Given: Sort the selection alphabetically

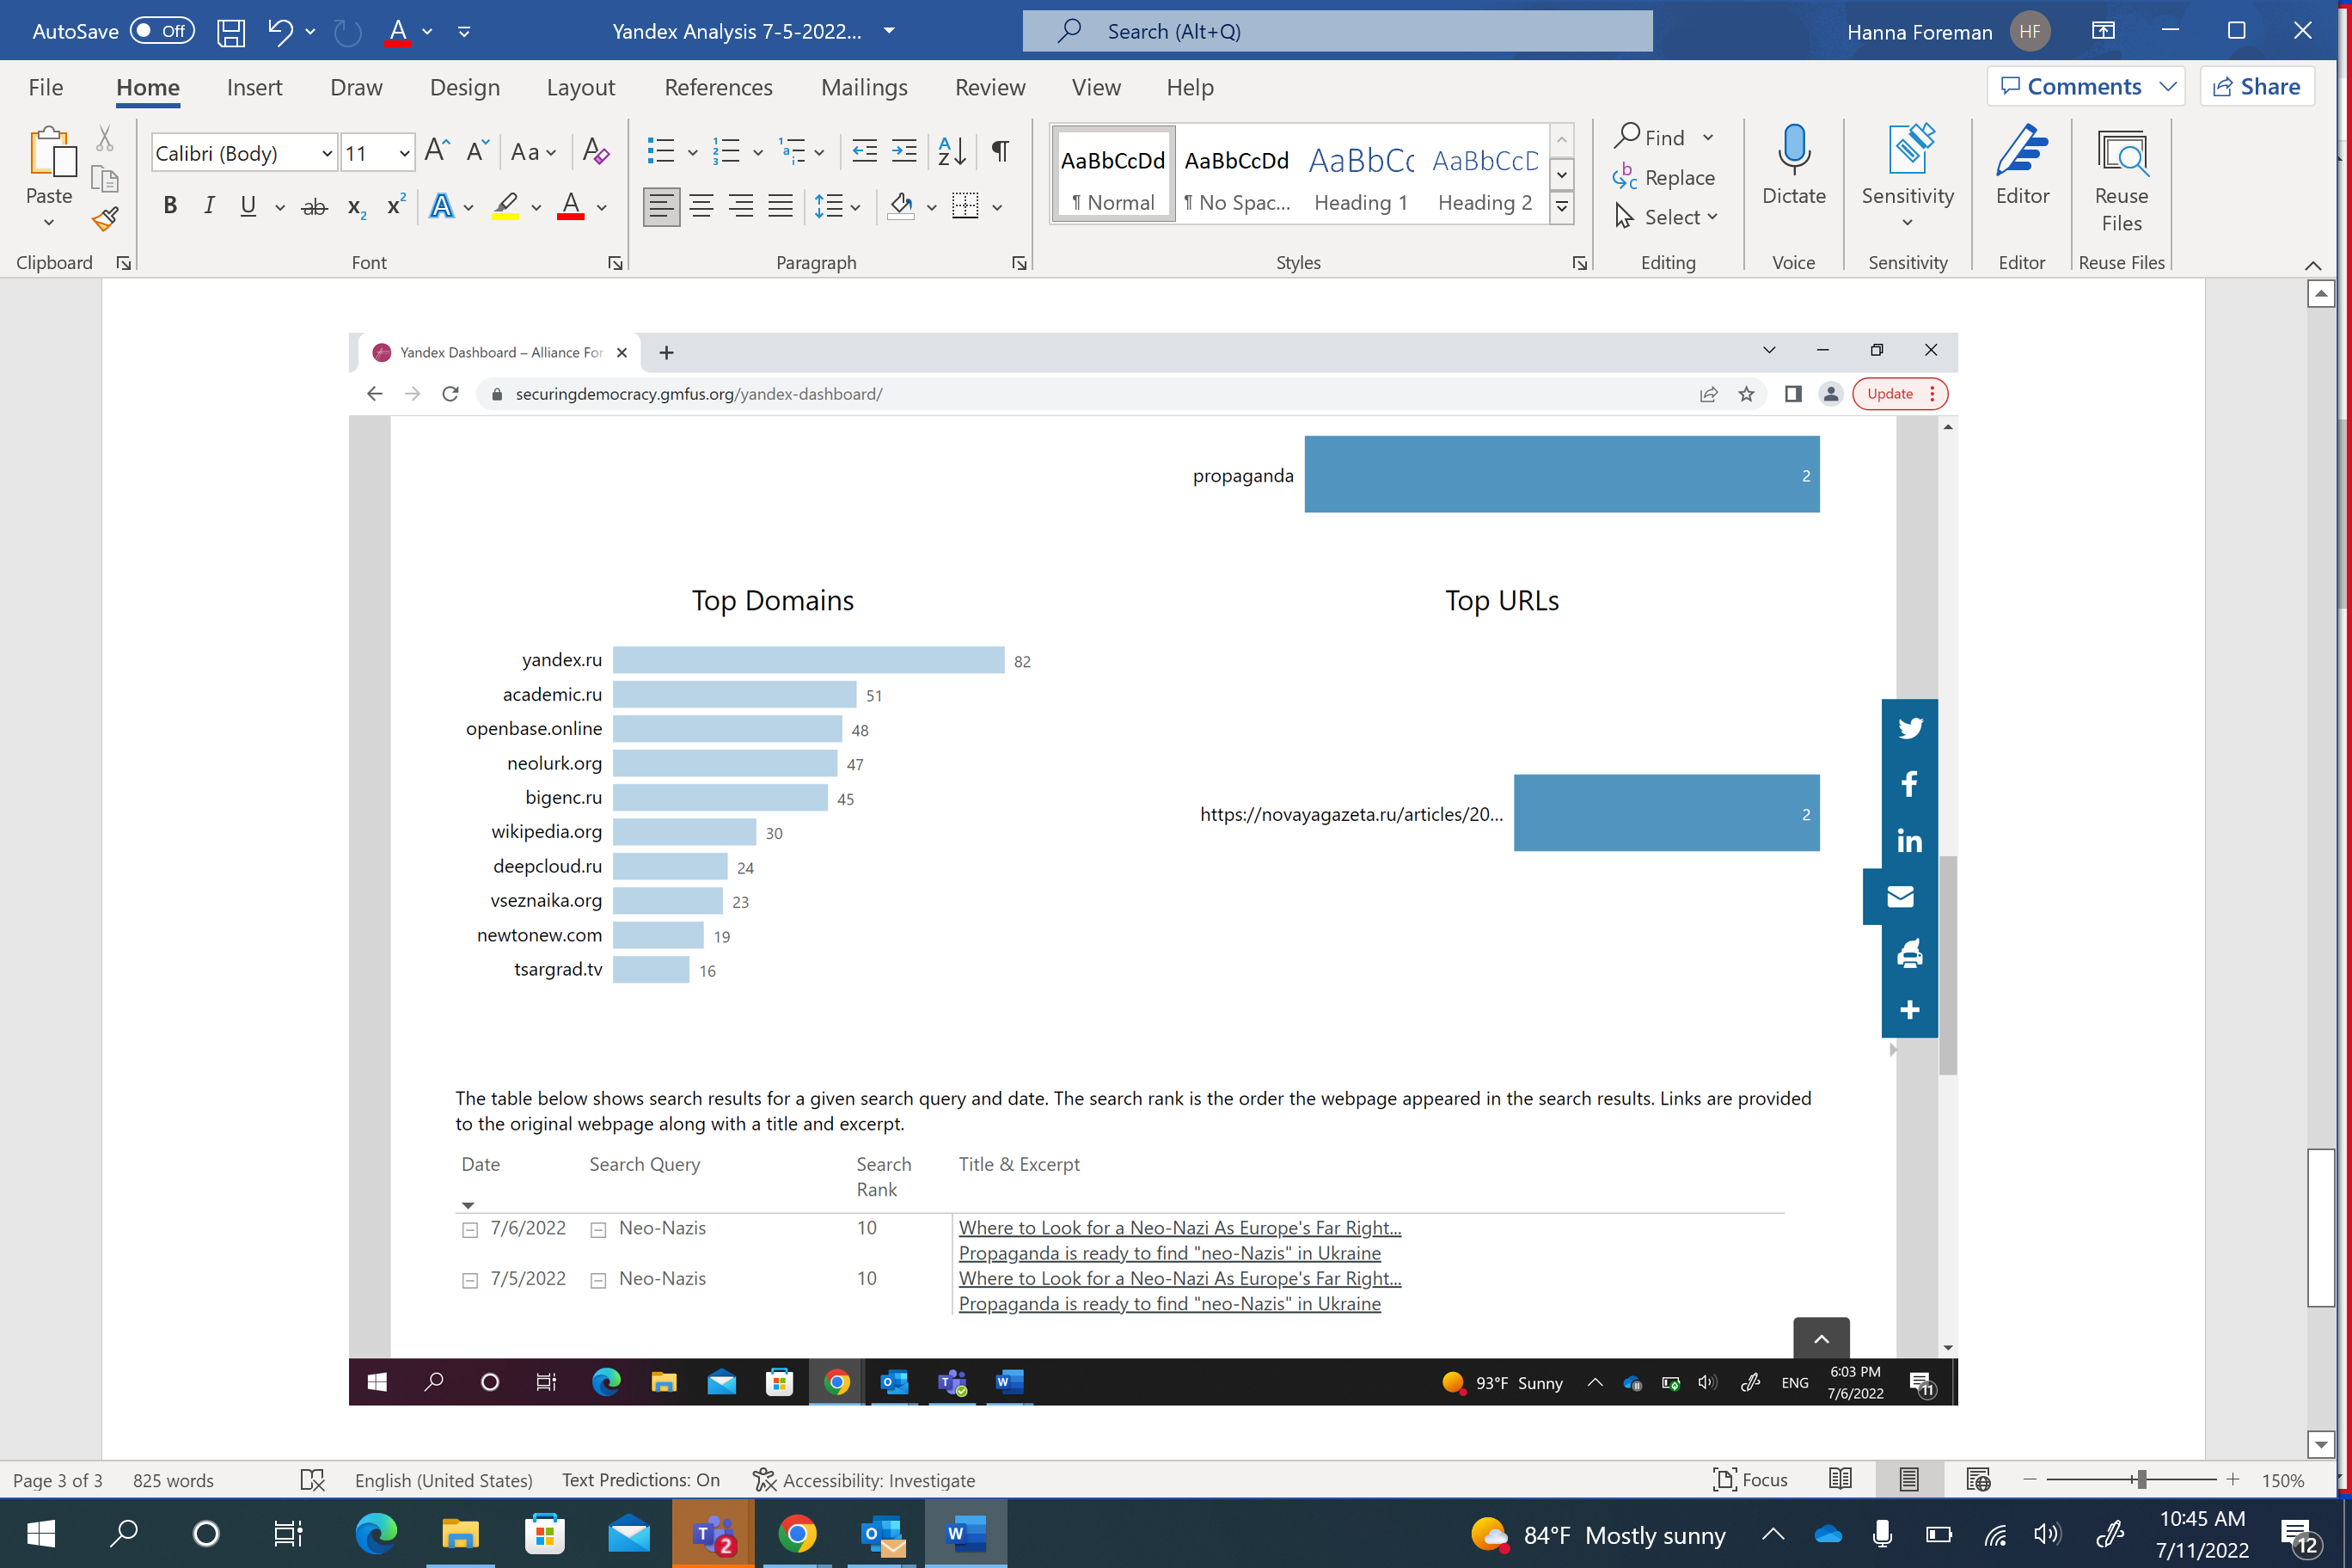Looking at the screenshot, I should point(952,152).
